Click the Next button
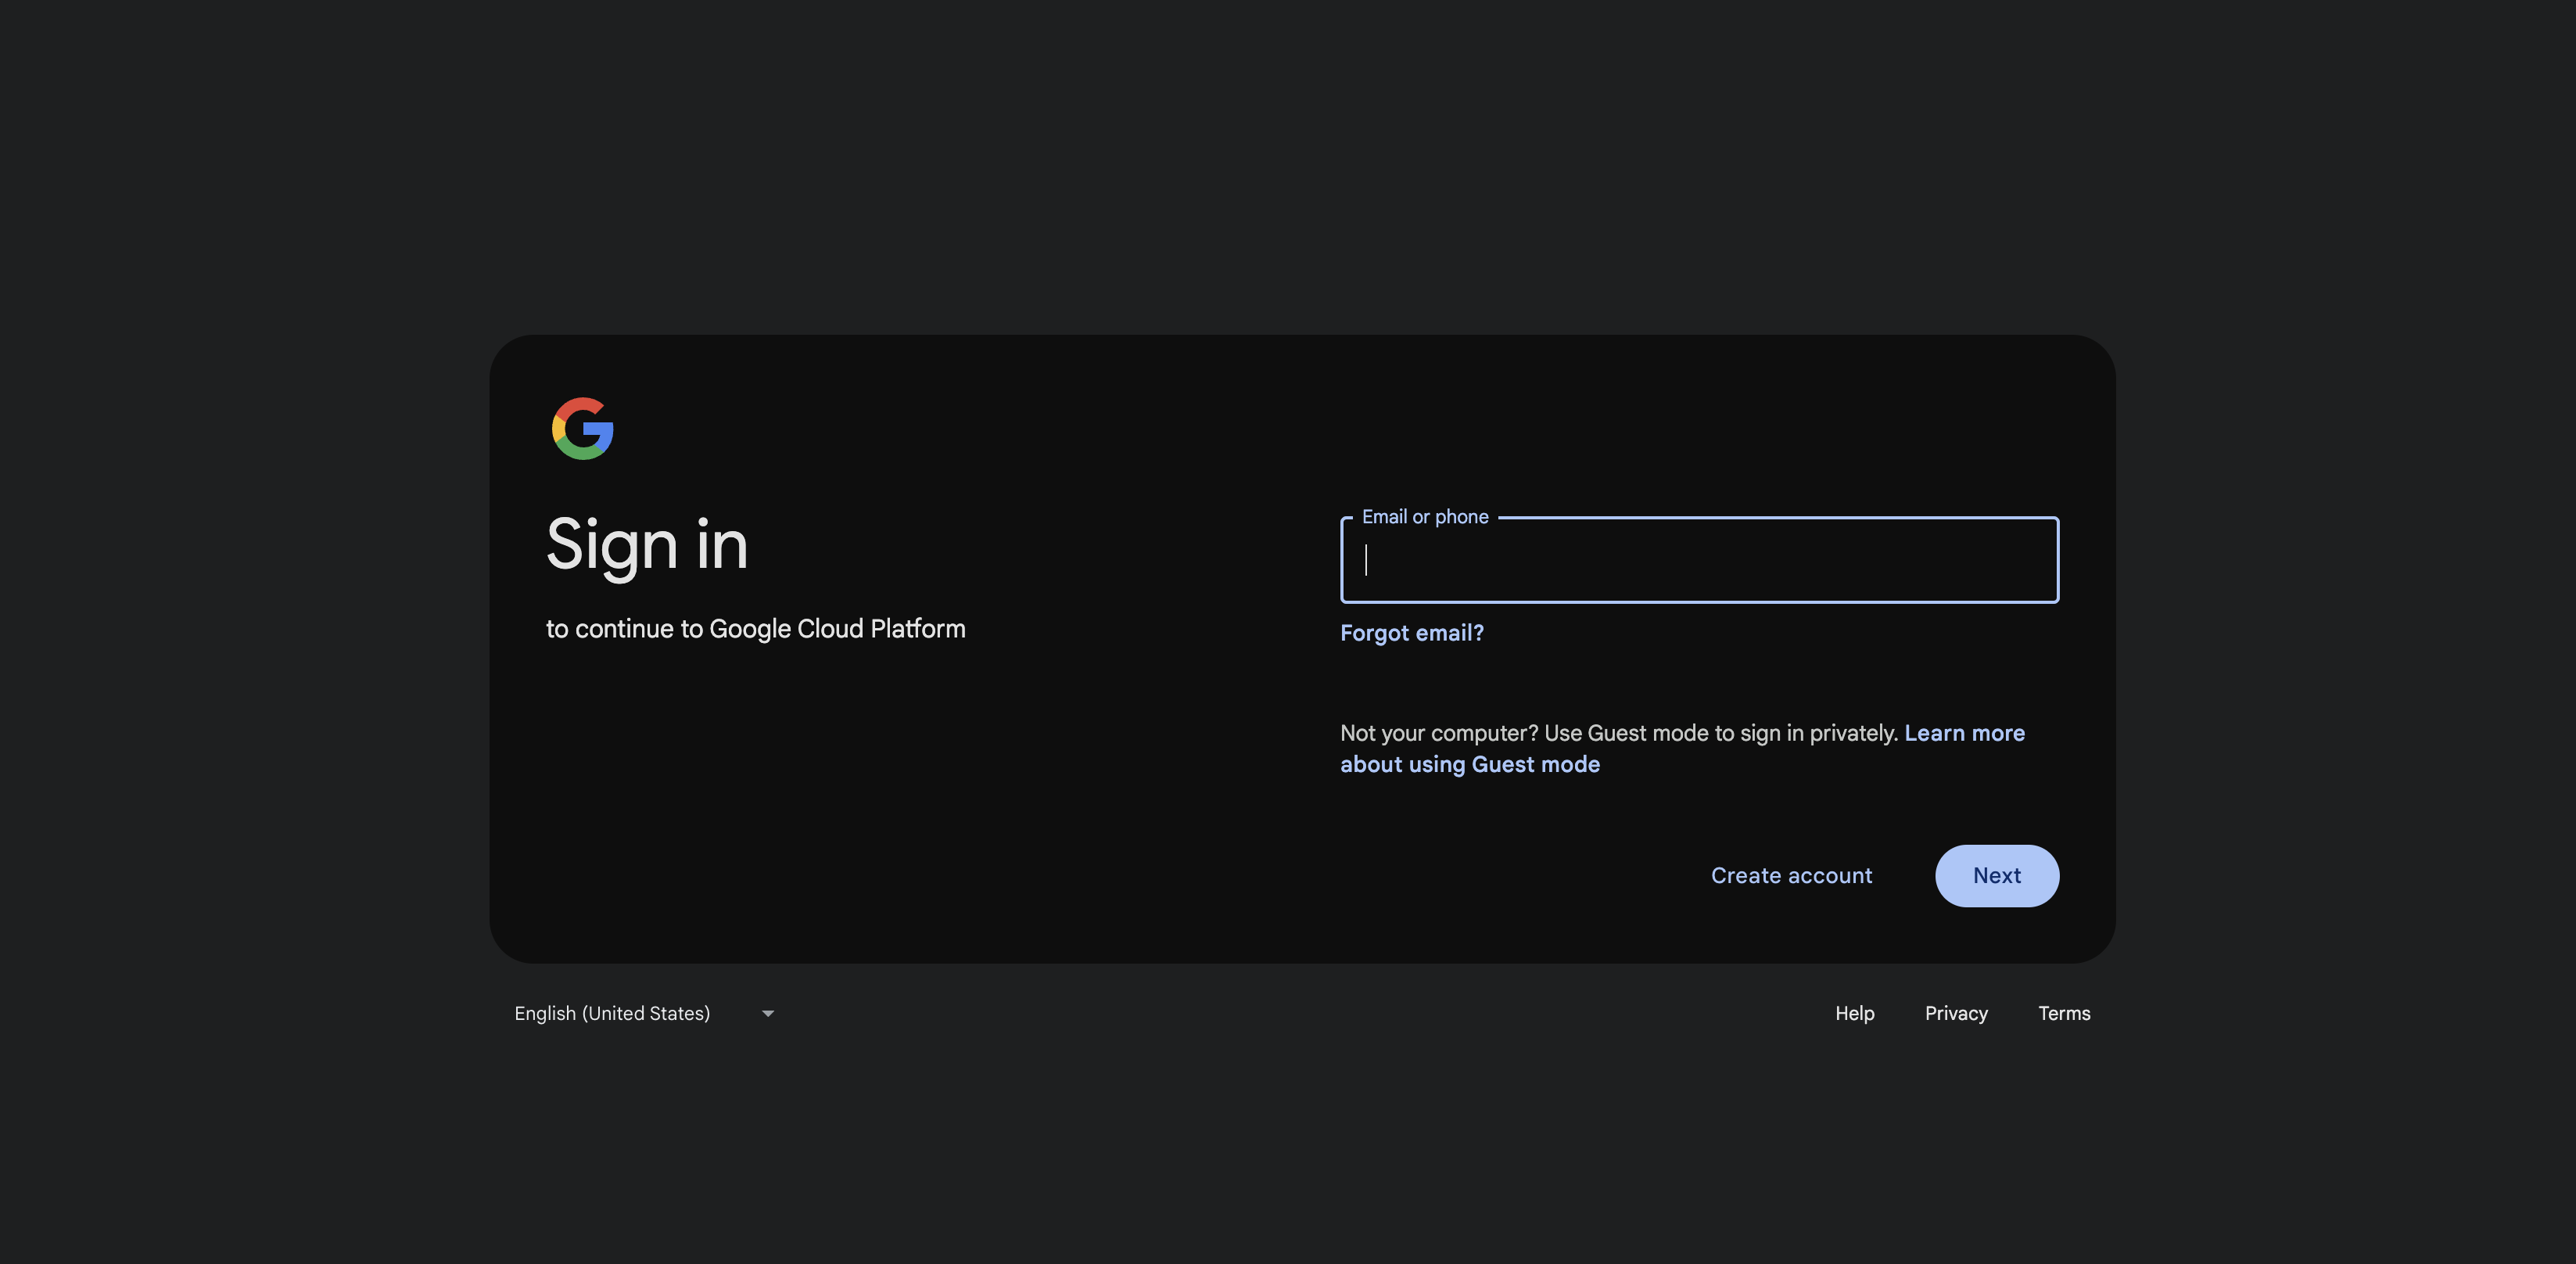The image size is (2576, 1264). [x=1996, y=876]
